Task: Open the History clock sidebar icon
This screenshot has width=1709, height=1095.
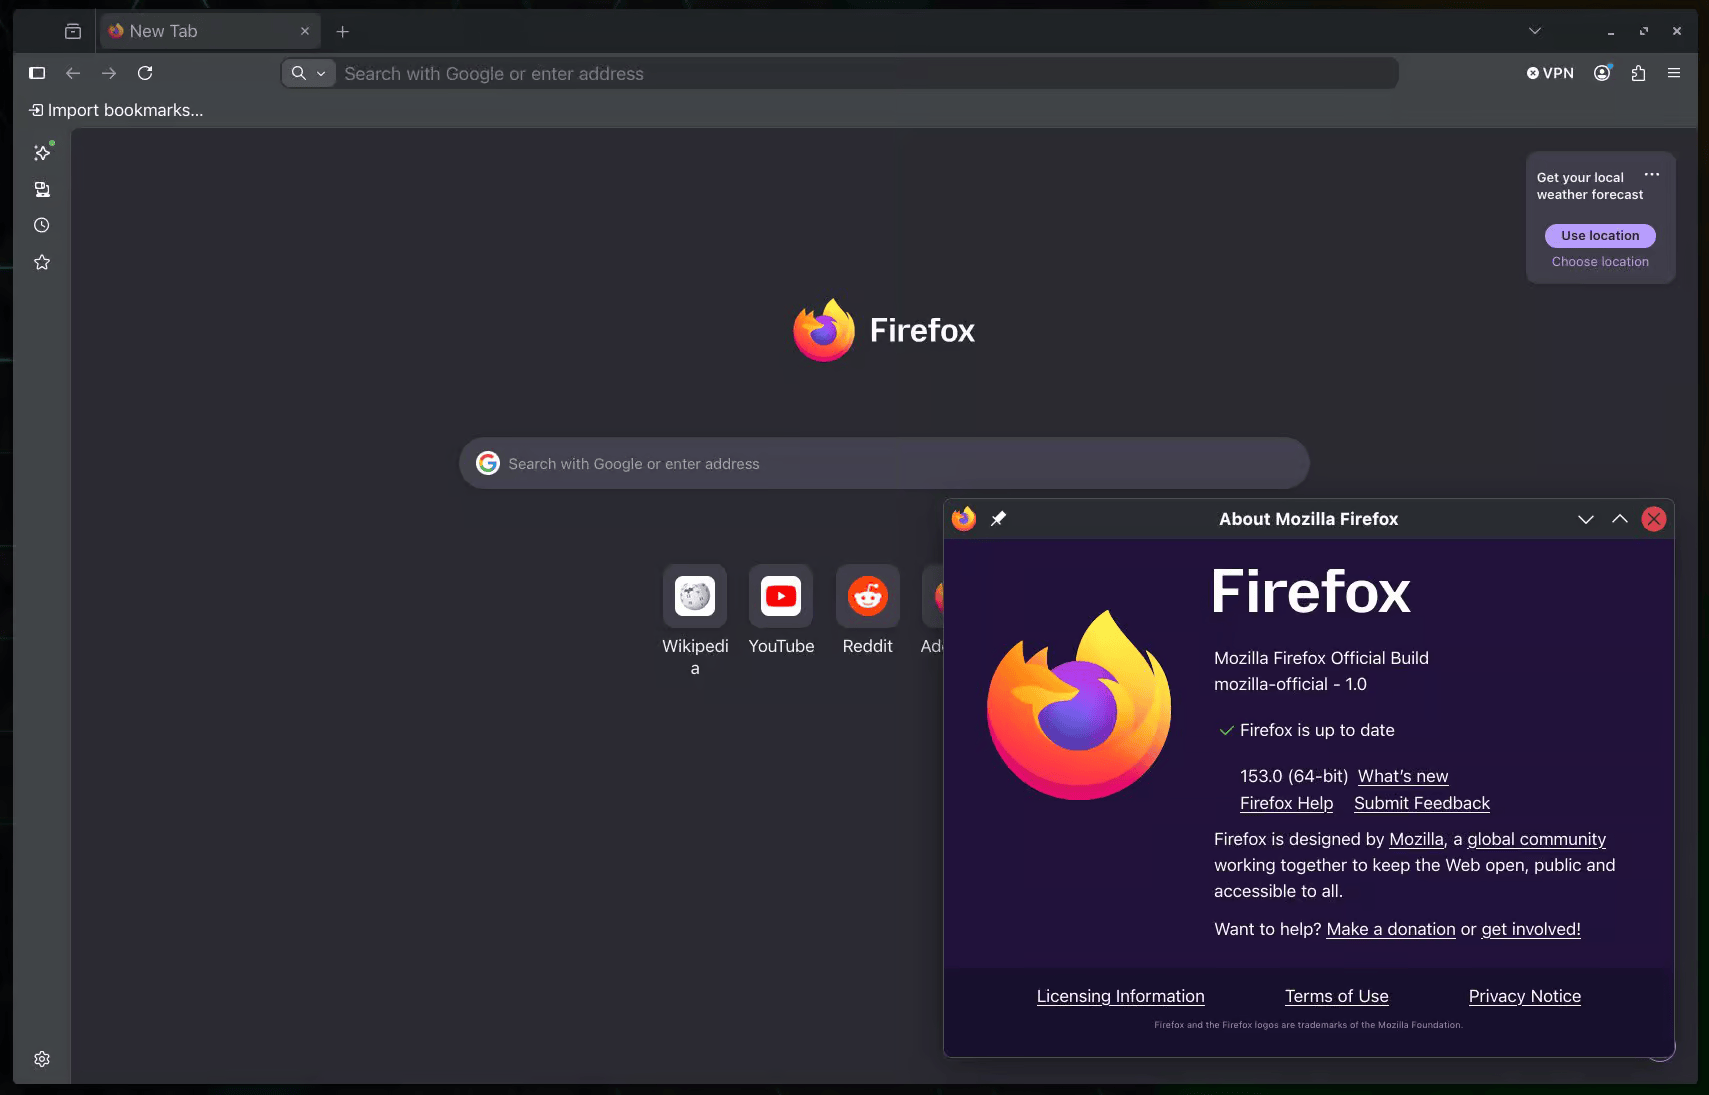Action: click(42, 225)
